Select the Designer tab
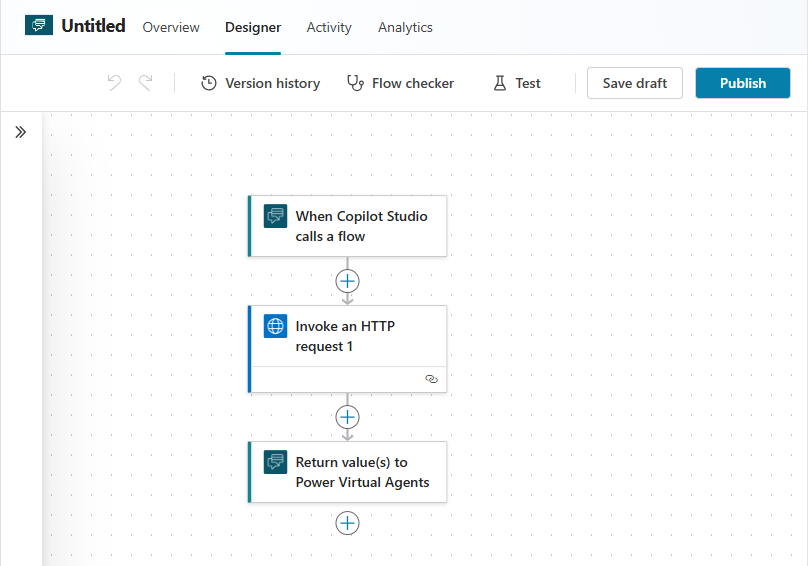Image resolution: width=808 pixels, height=566 pixels. pos(253,27)
